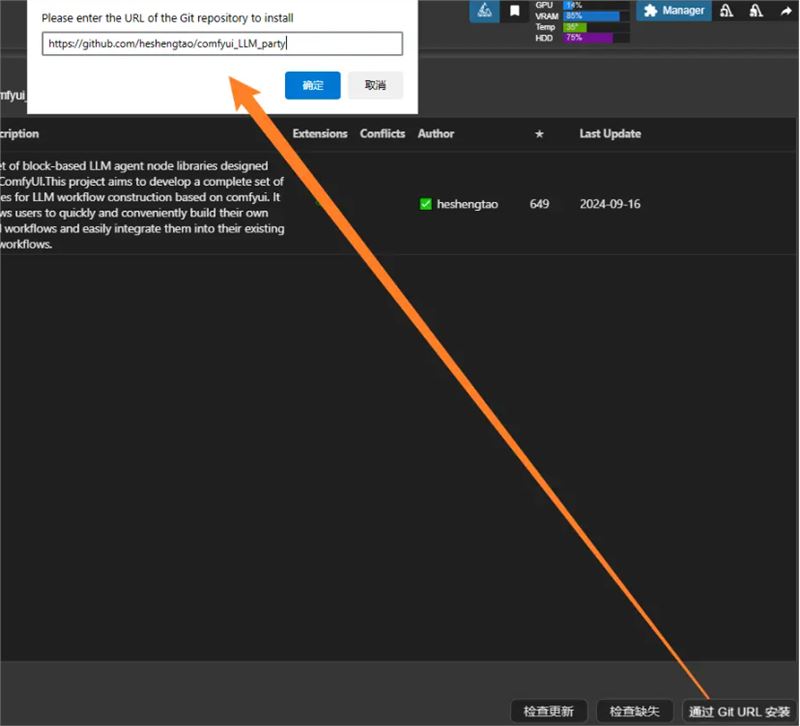The image size is (800, 726).
Task: Click the first unload models icon
Action: point(727,11)
